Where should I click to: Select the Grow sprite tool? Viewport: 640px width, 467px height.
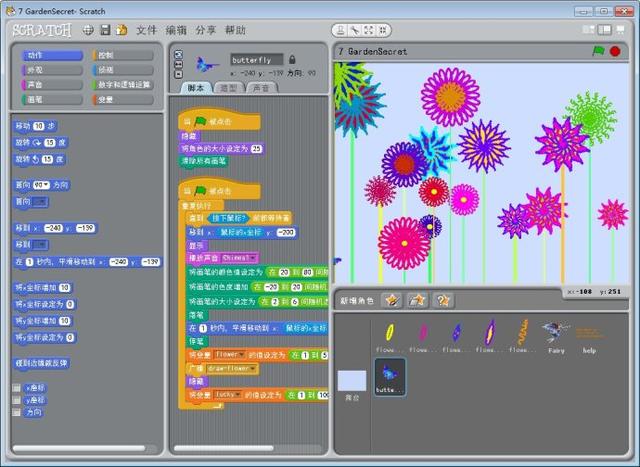[369, 30]
